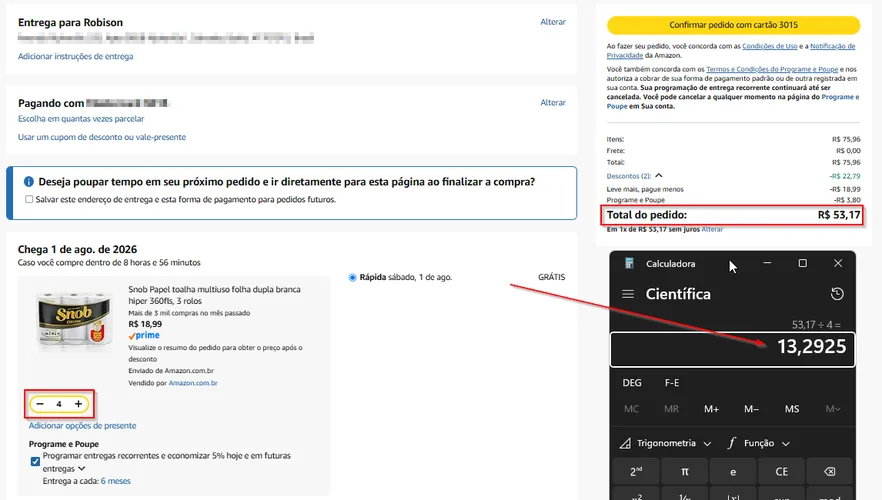Click the Total do pedido R$ 53,17 value
Image resolution: width=882 pixels, height=500 pixels.
click(839, 215)
